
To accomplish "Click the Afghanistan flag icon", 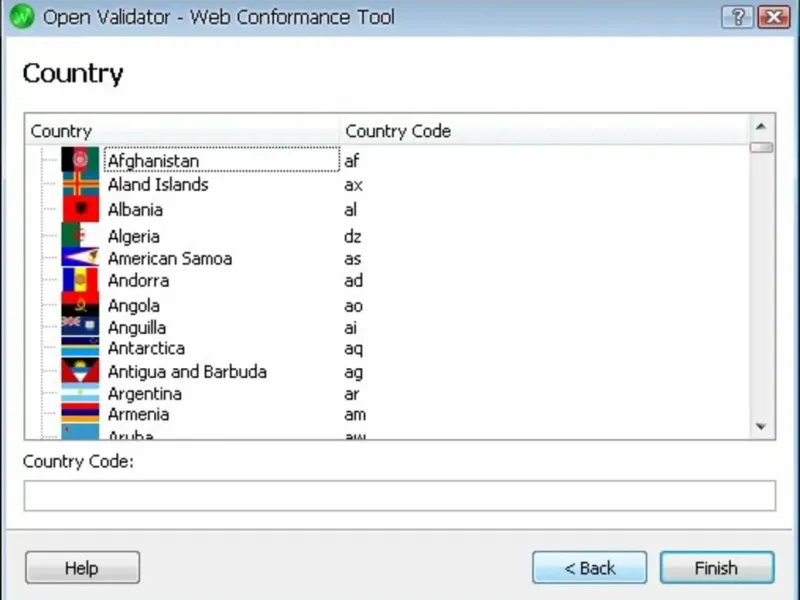I will [80, 160].
